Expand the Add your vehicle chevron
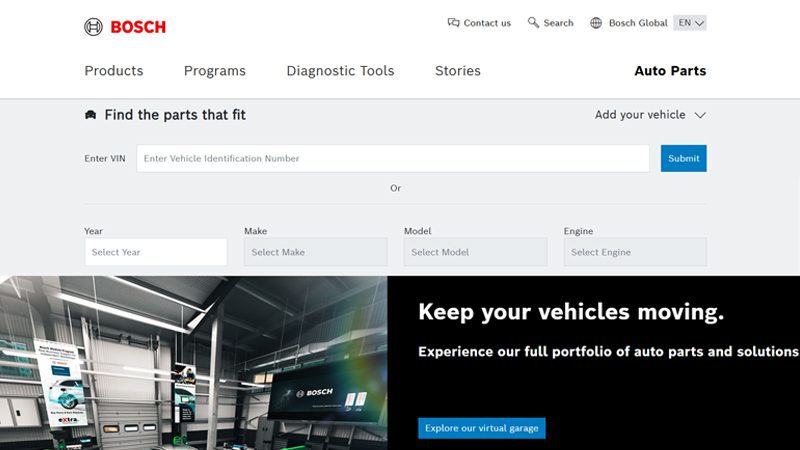The width and height of the screenshot is (800, 450). [700, 115]
